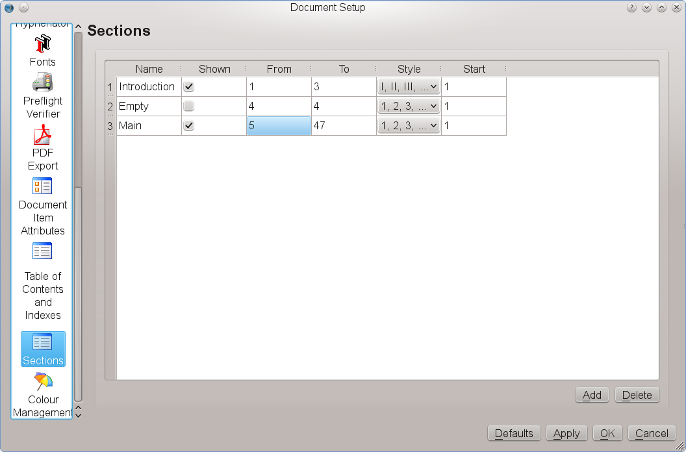Select From cell of Empty row

[279, 106]
